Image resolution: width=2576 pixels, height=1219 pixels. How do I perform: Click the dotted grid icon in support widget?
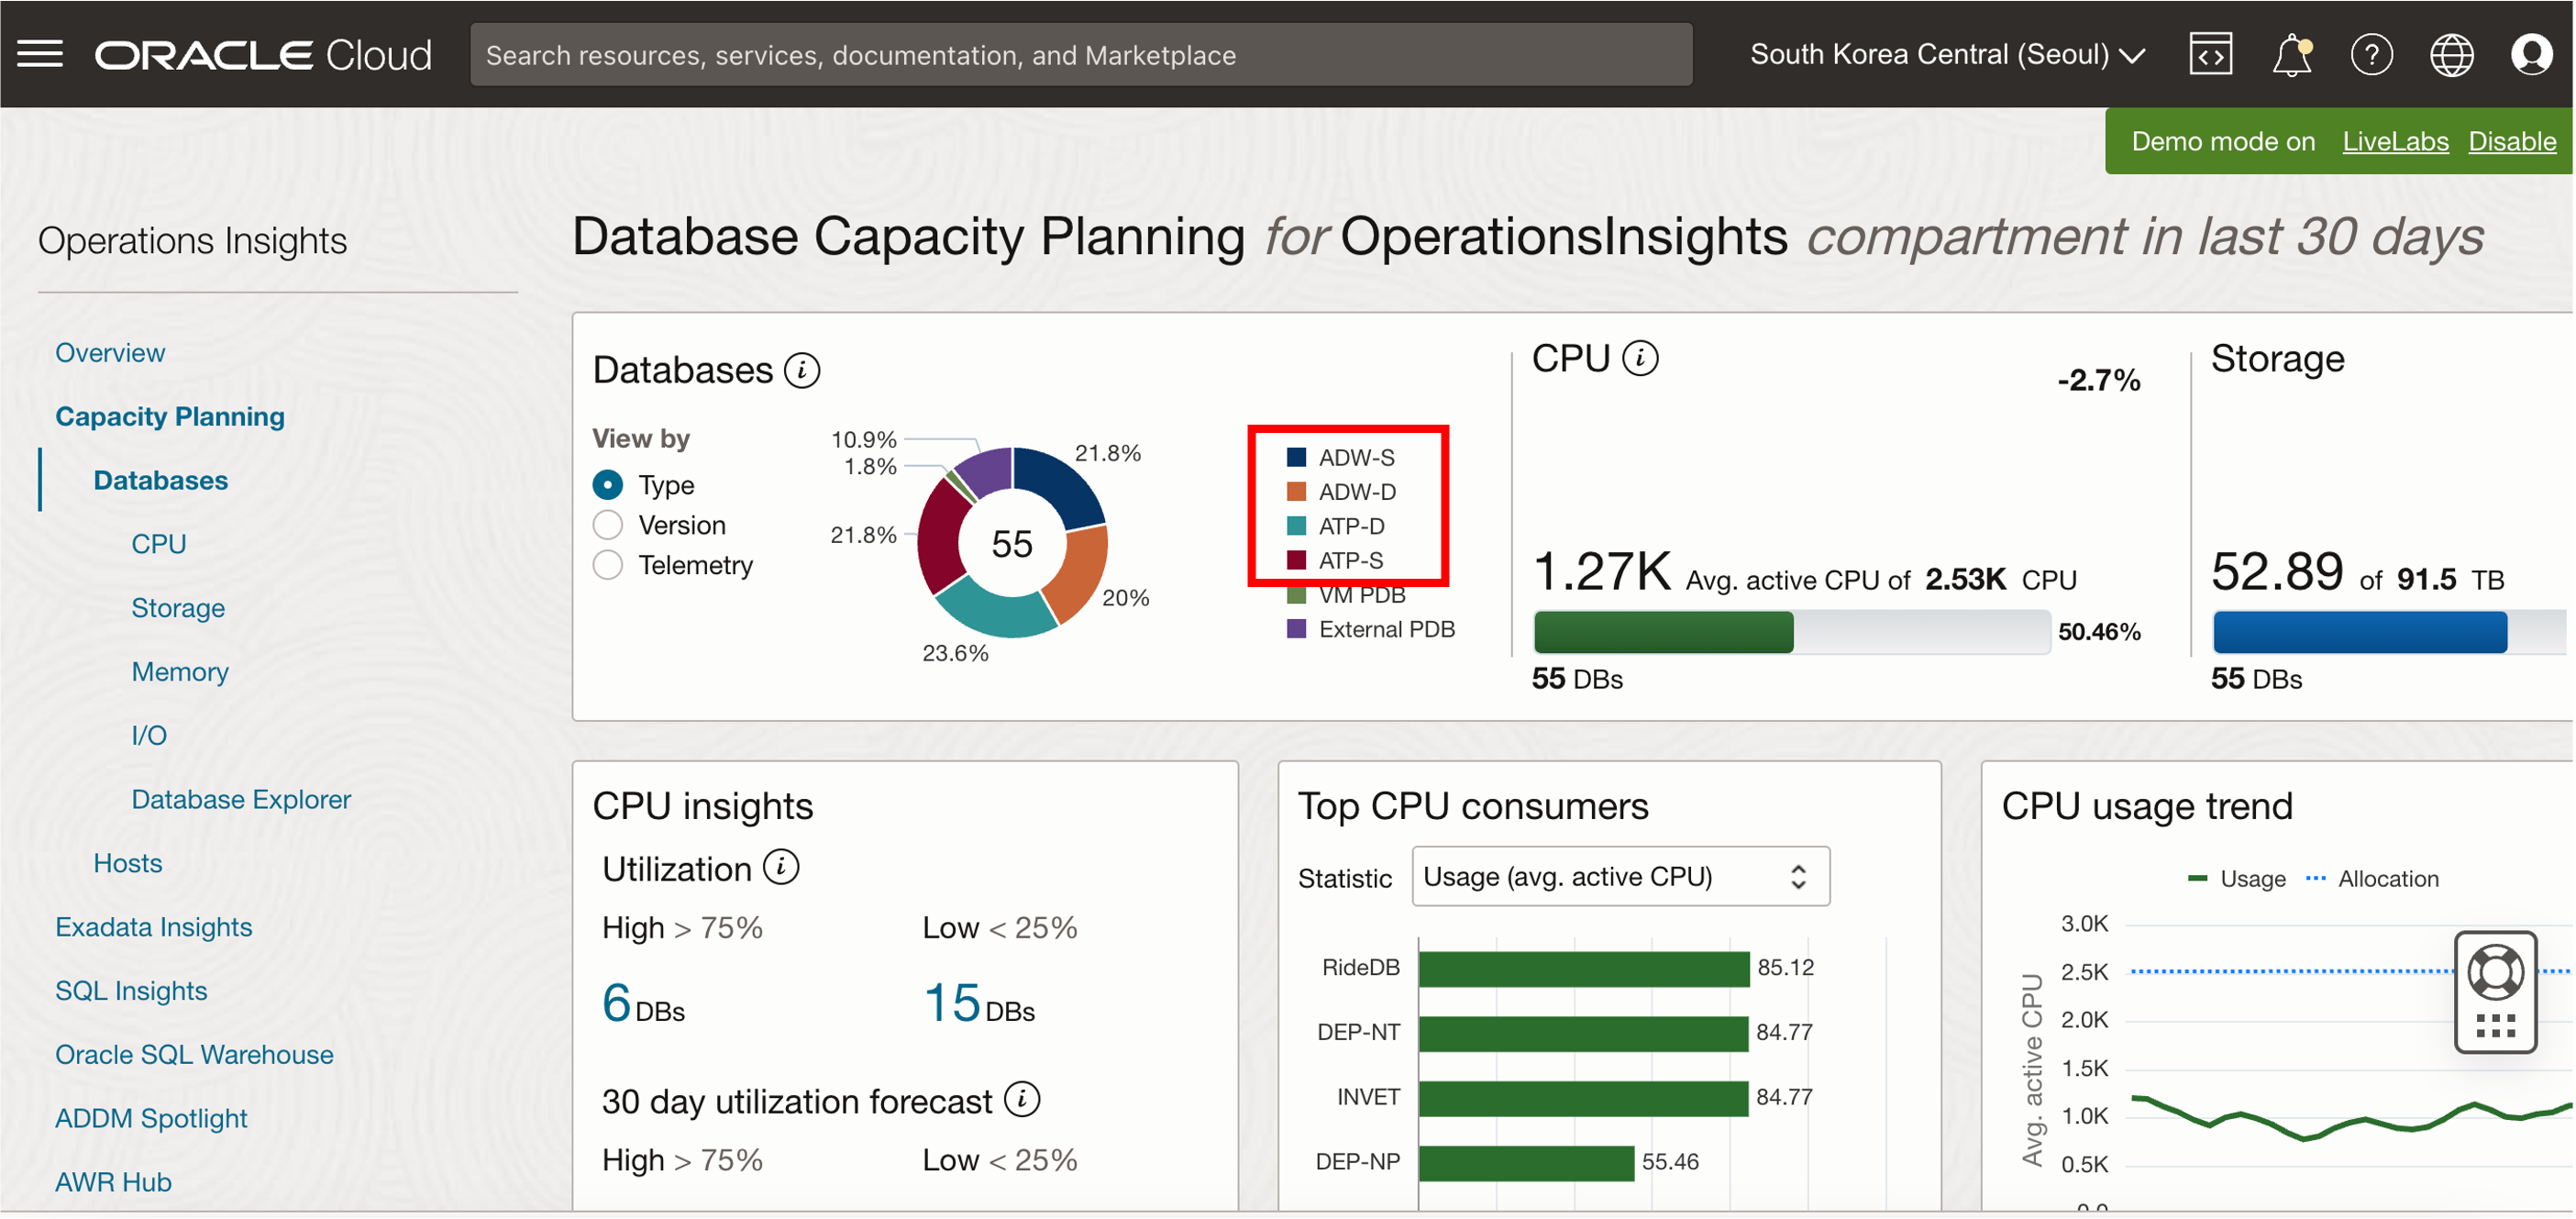2495,1027
